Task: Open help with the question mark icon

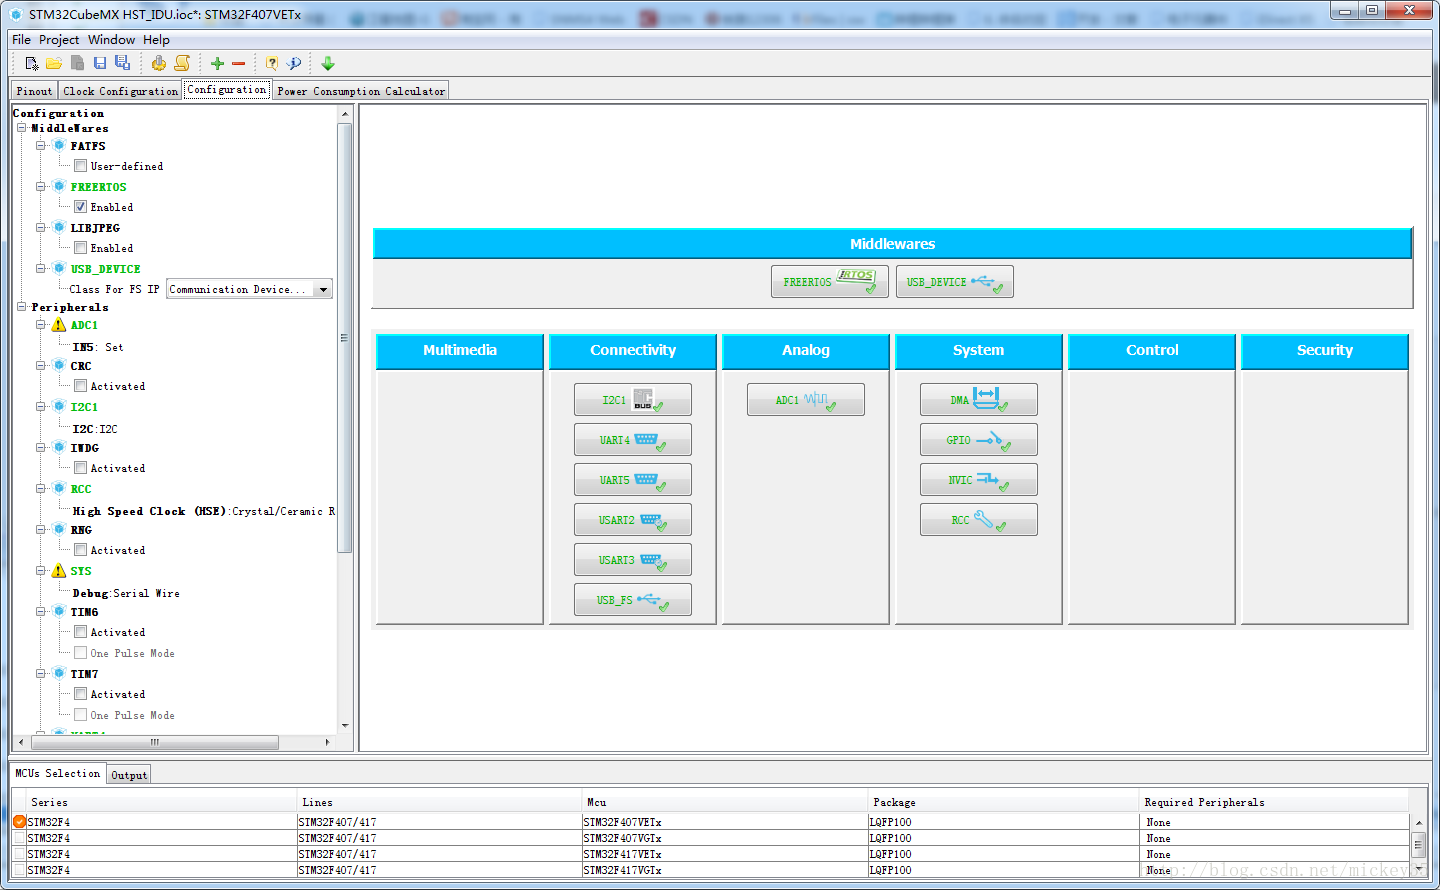Action: tap(271, 63)
